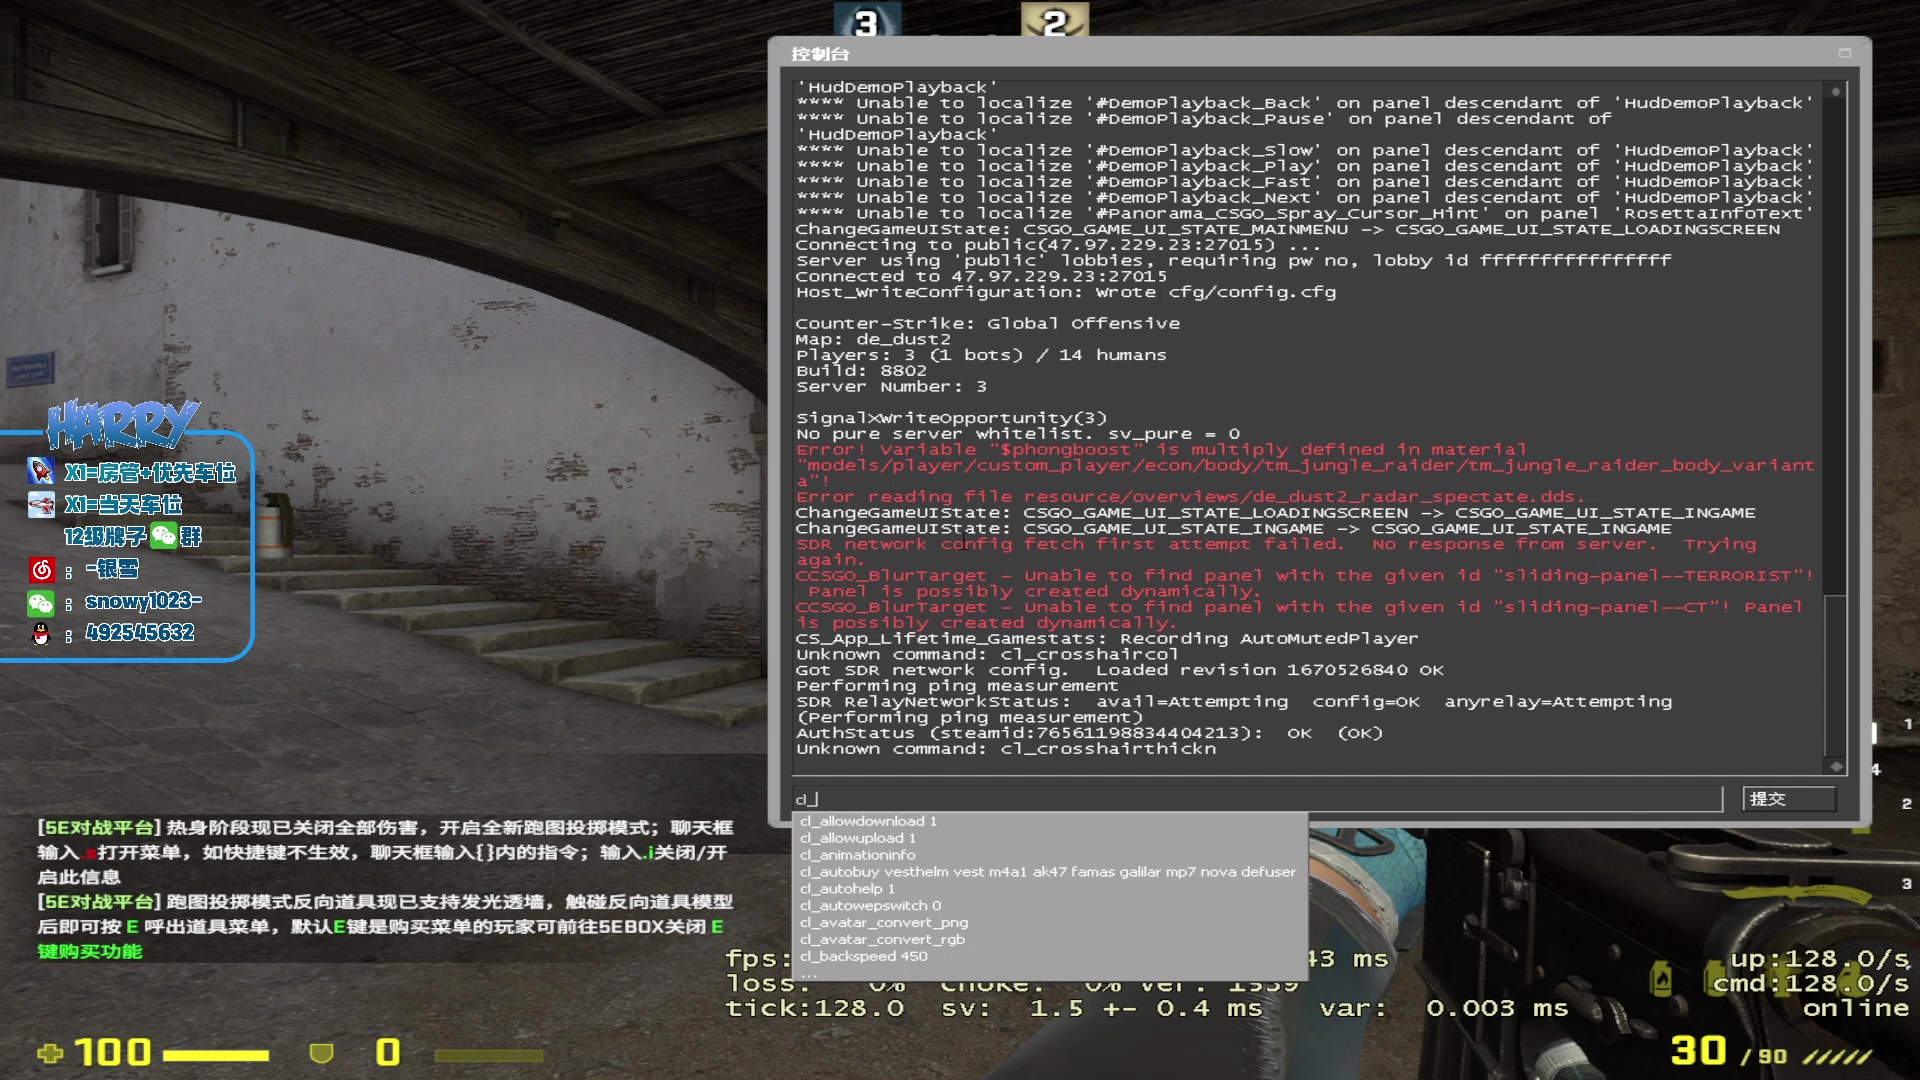
Task: Click the console scrollbar up arrow
Action: click(1835, 91)
